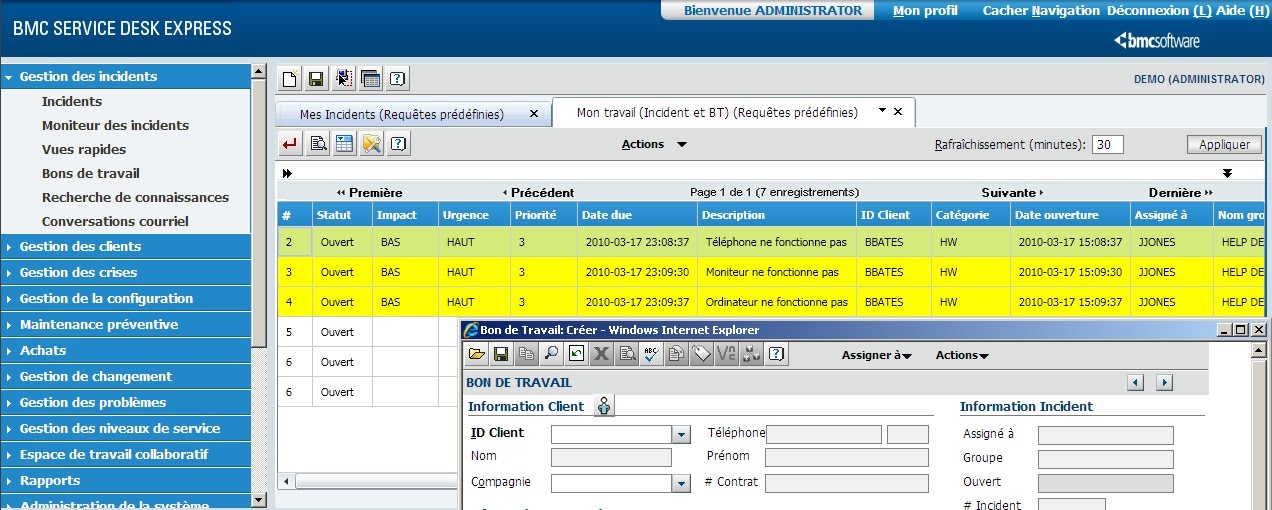
Task: Sort by the Date due column header
Action: click(x=637, y=215)
